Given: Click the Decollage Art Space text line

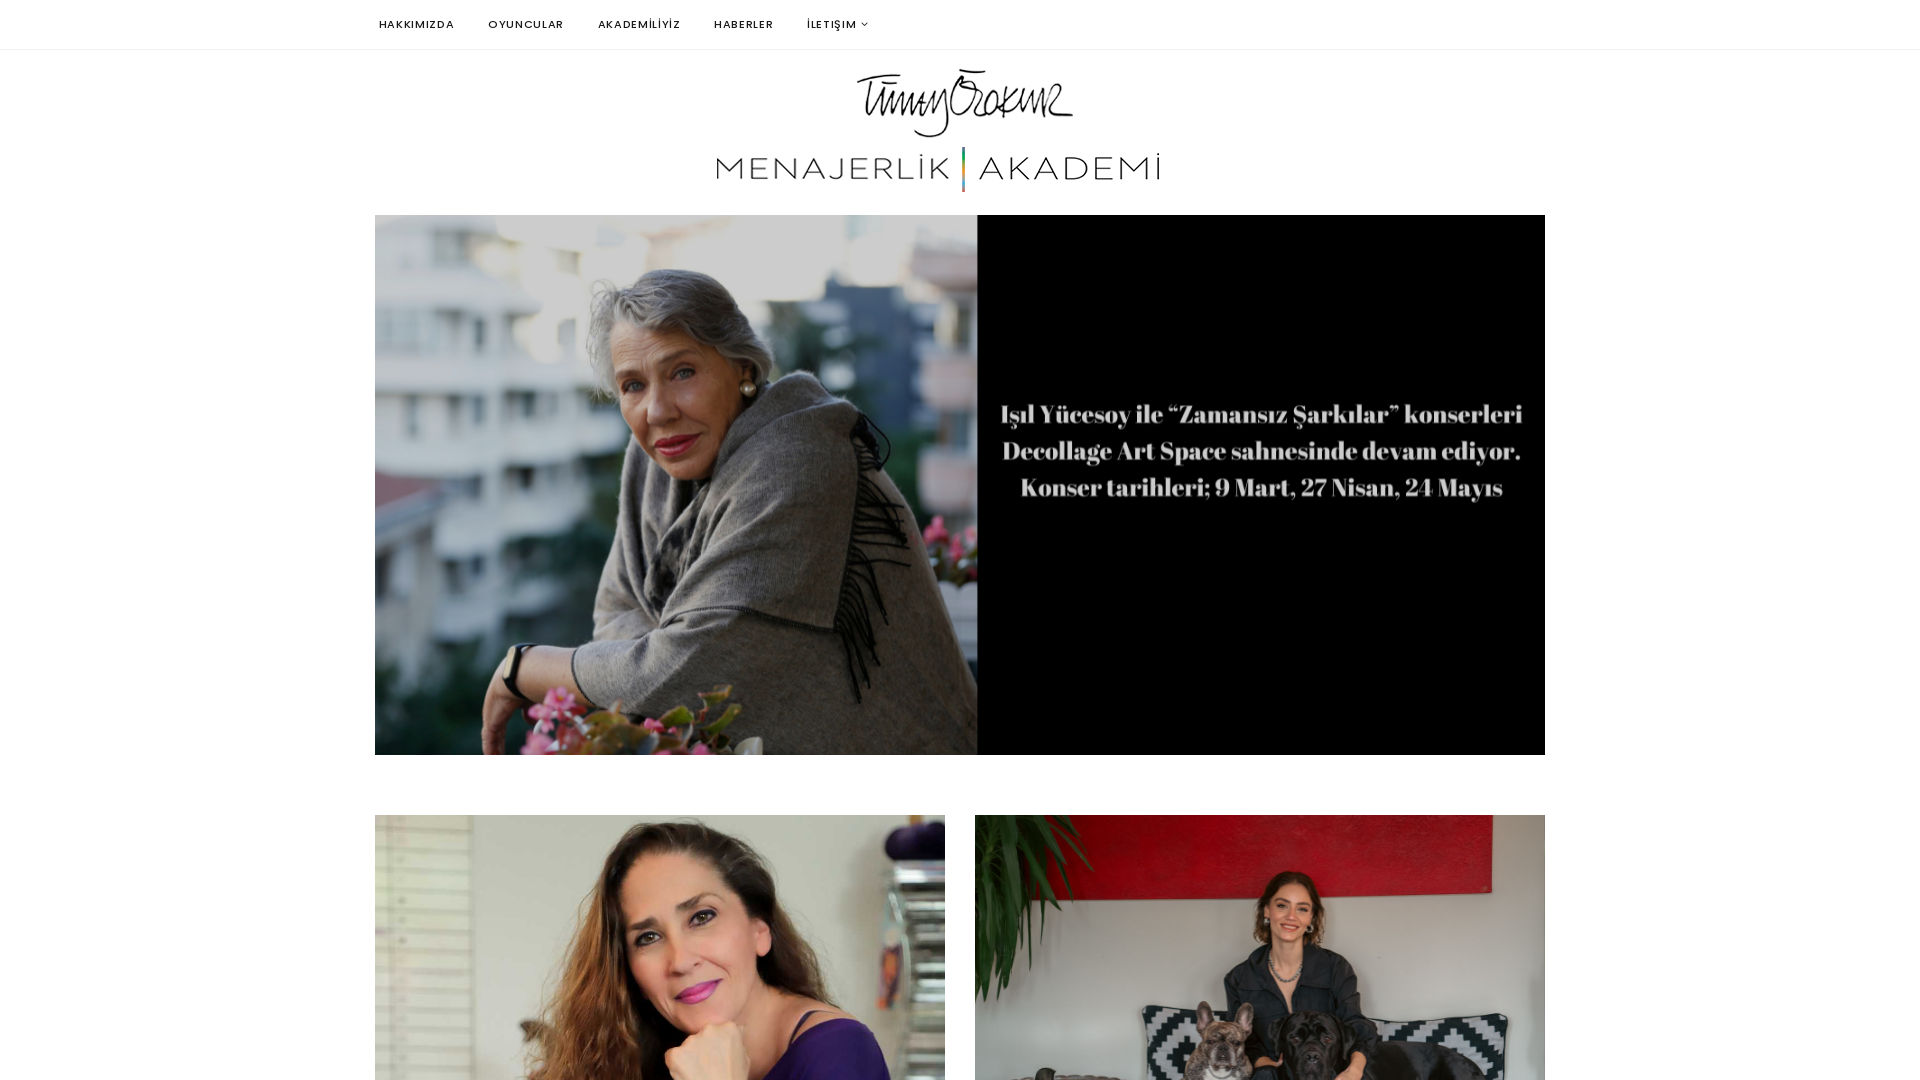Looking at the screenshot, I should (1261, 451).
